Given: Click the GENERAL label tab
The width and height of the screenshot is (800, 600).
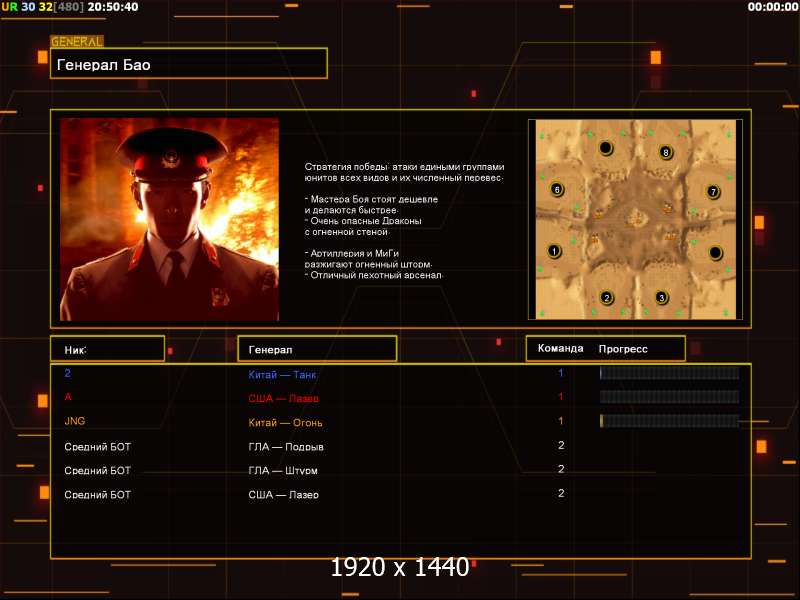Looking at the screenshot, I should coord(77,42).
